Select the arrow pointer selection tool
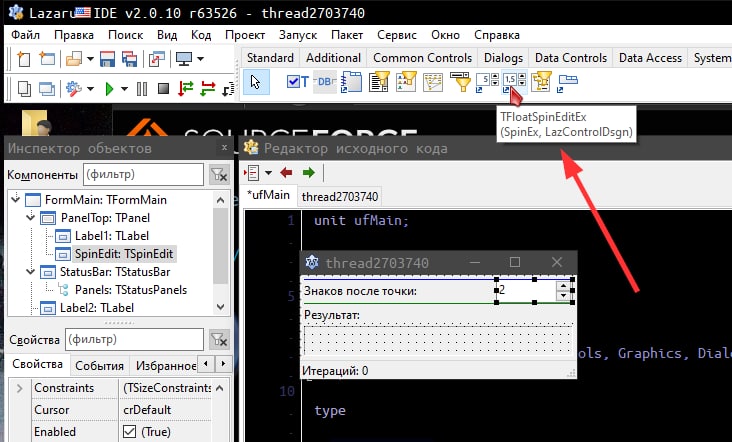The width and height of the screenshot is (732, 442). pos(256,82)
